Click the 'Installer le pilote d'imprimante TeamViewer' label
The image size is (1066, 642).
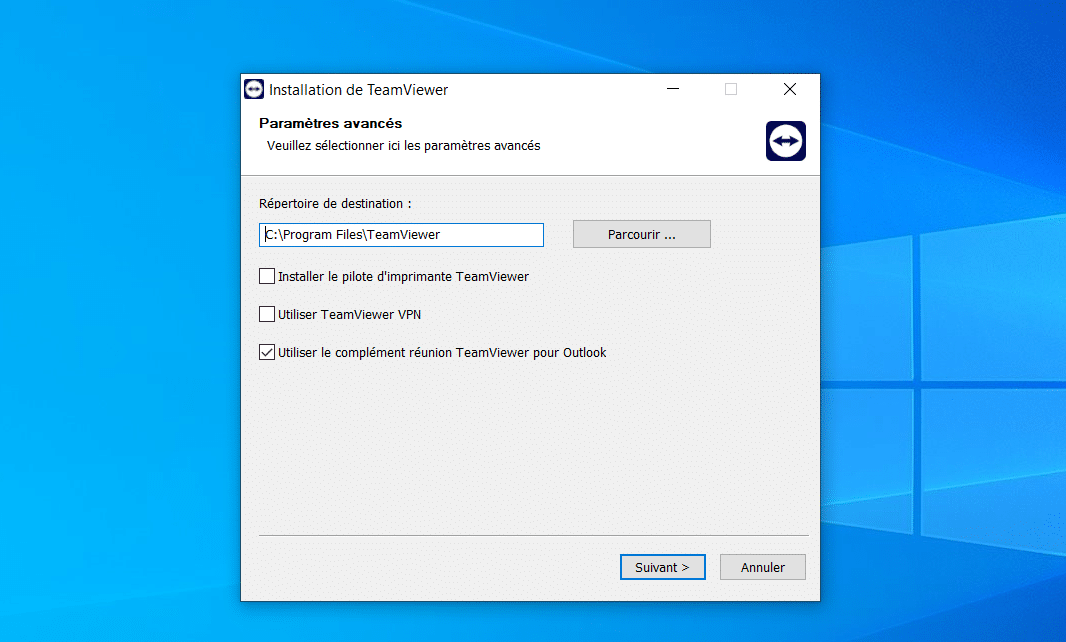tap(403, 276)
